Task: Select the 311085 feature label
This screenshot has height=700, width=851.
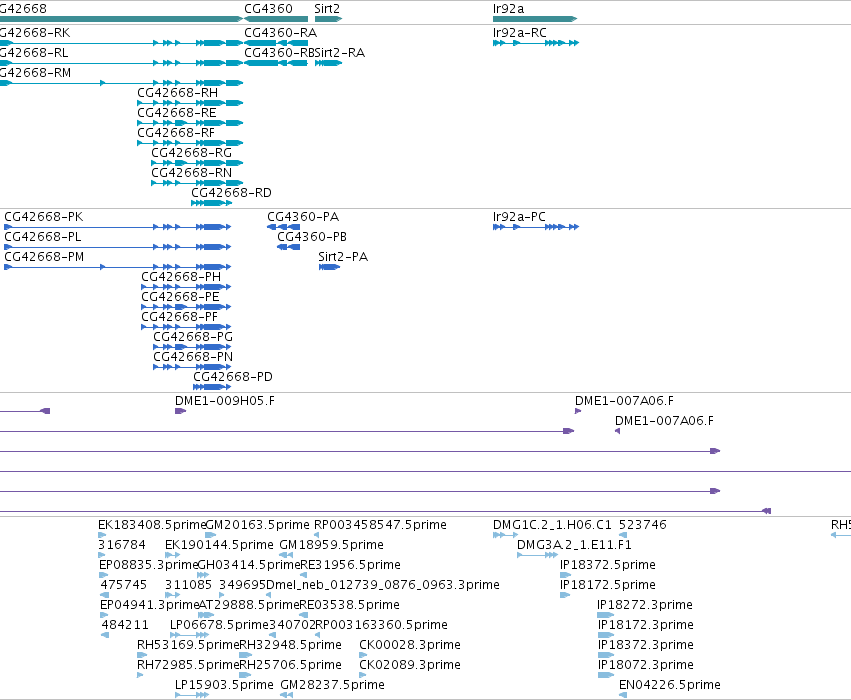Action: (x=188, y=586)
